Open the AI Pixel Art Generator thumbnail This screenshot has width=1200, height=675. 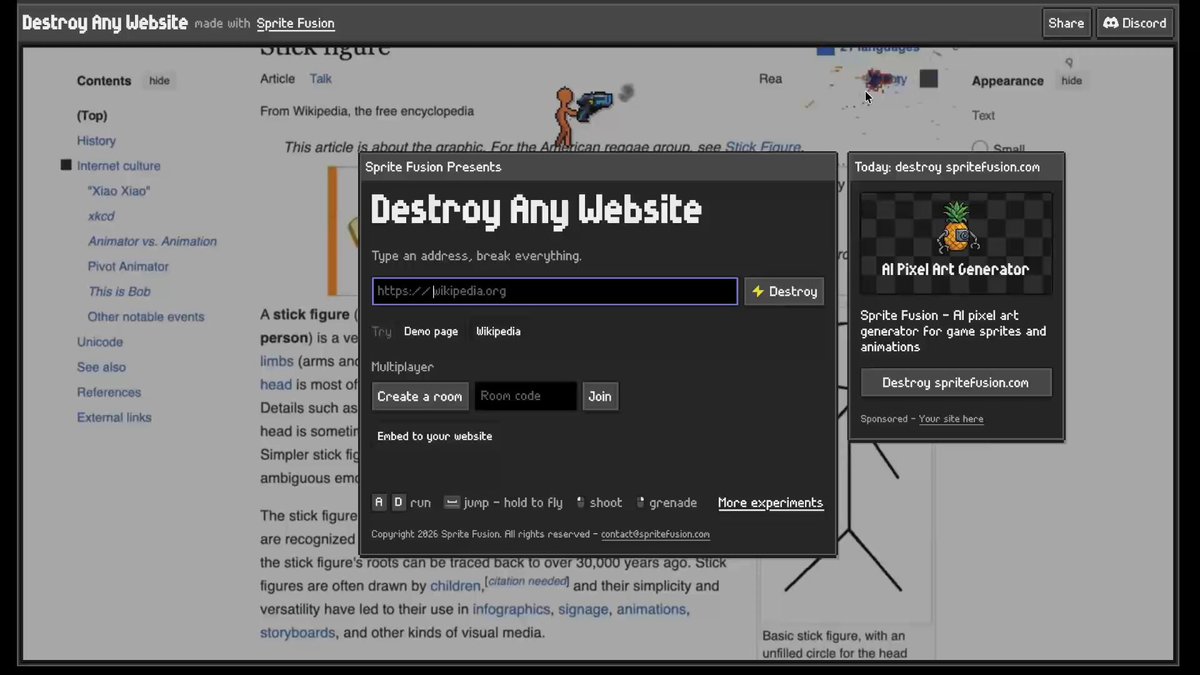coord(956,243)
